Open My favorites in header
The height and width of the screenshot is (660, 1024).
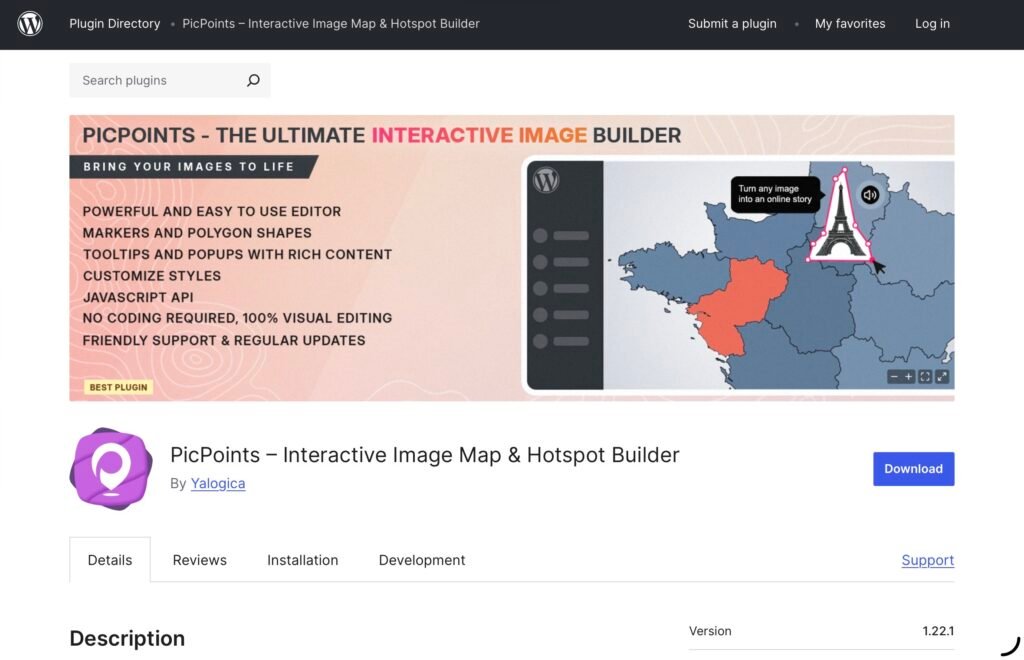(850, 24)
